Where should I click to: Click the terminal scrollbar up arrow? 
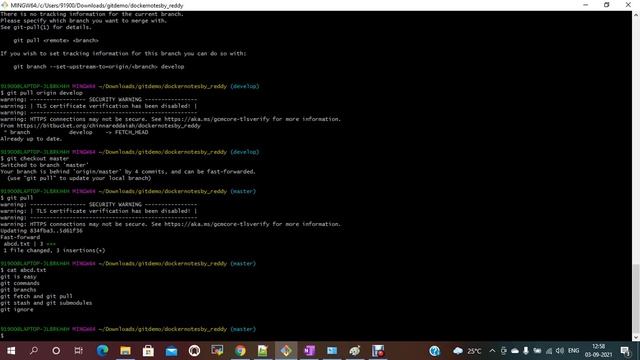click(x=636, y=15)
